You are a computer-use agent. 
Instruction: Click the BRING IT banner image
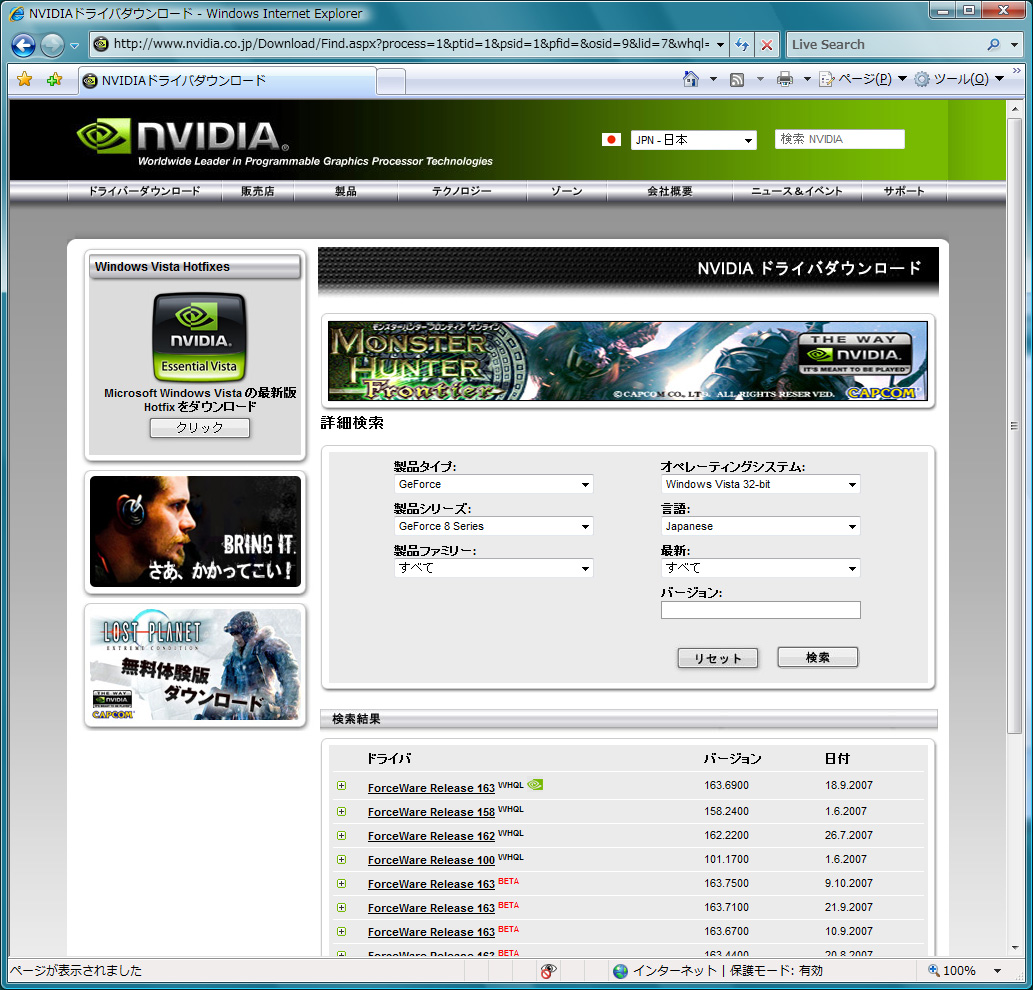coord(195,532)
